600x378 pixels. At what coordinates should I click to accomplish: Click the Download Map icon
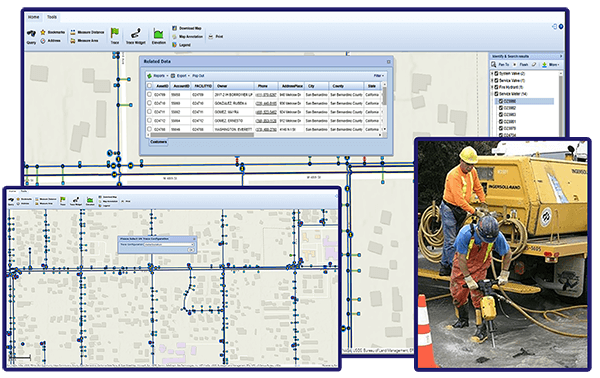pyautogui.click(x=174, y=28)
